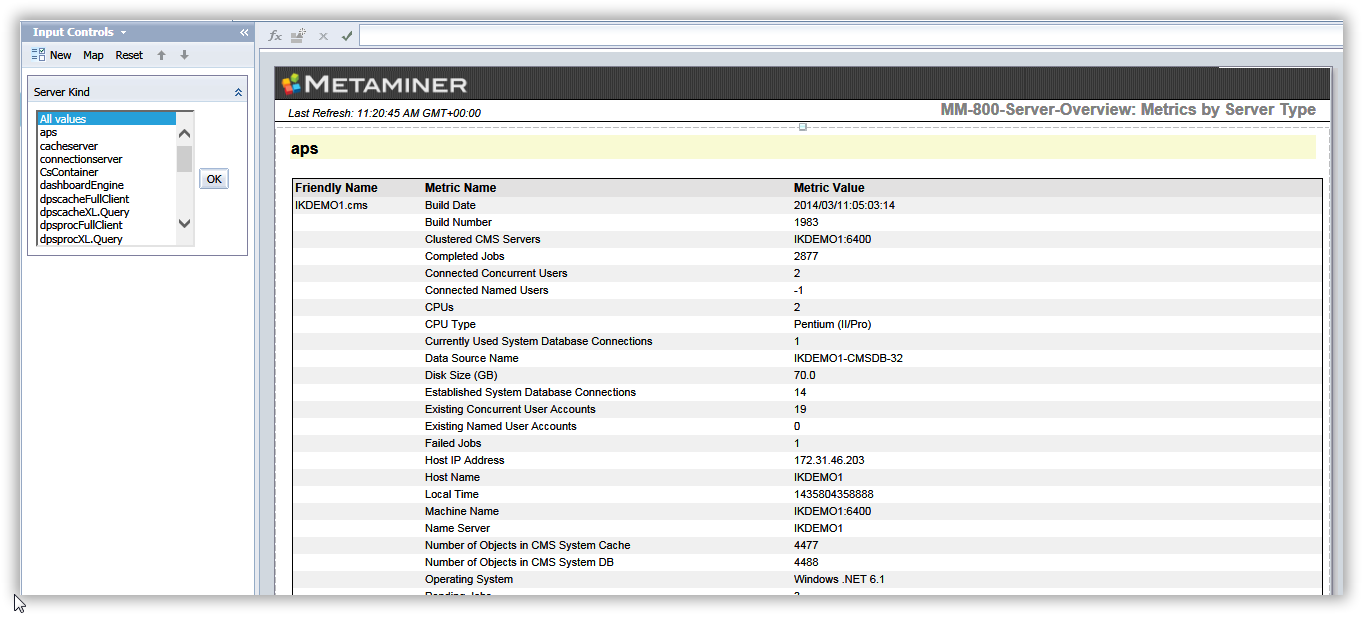Click the MM-800-Server-Overview report title
Screen dimensions: 1363x626
(x=1128, y=110)
